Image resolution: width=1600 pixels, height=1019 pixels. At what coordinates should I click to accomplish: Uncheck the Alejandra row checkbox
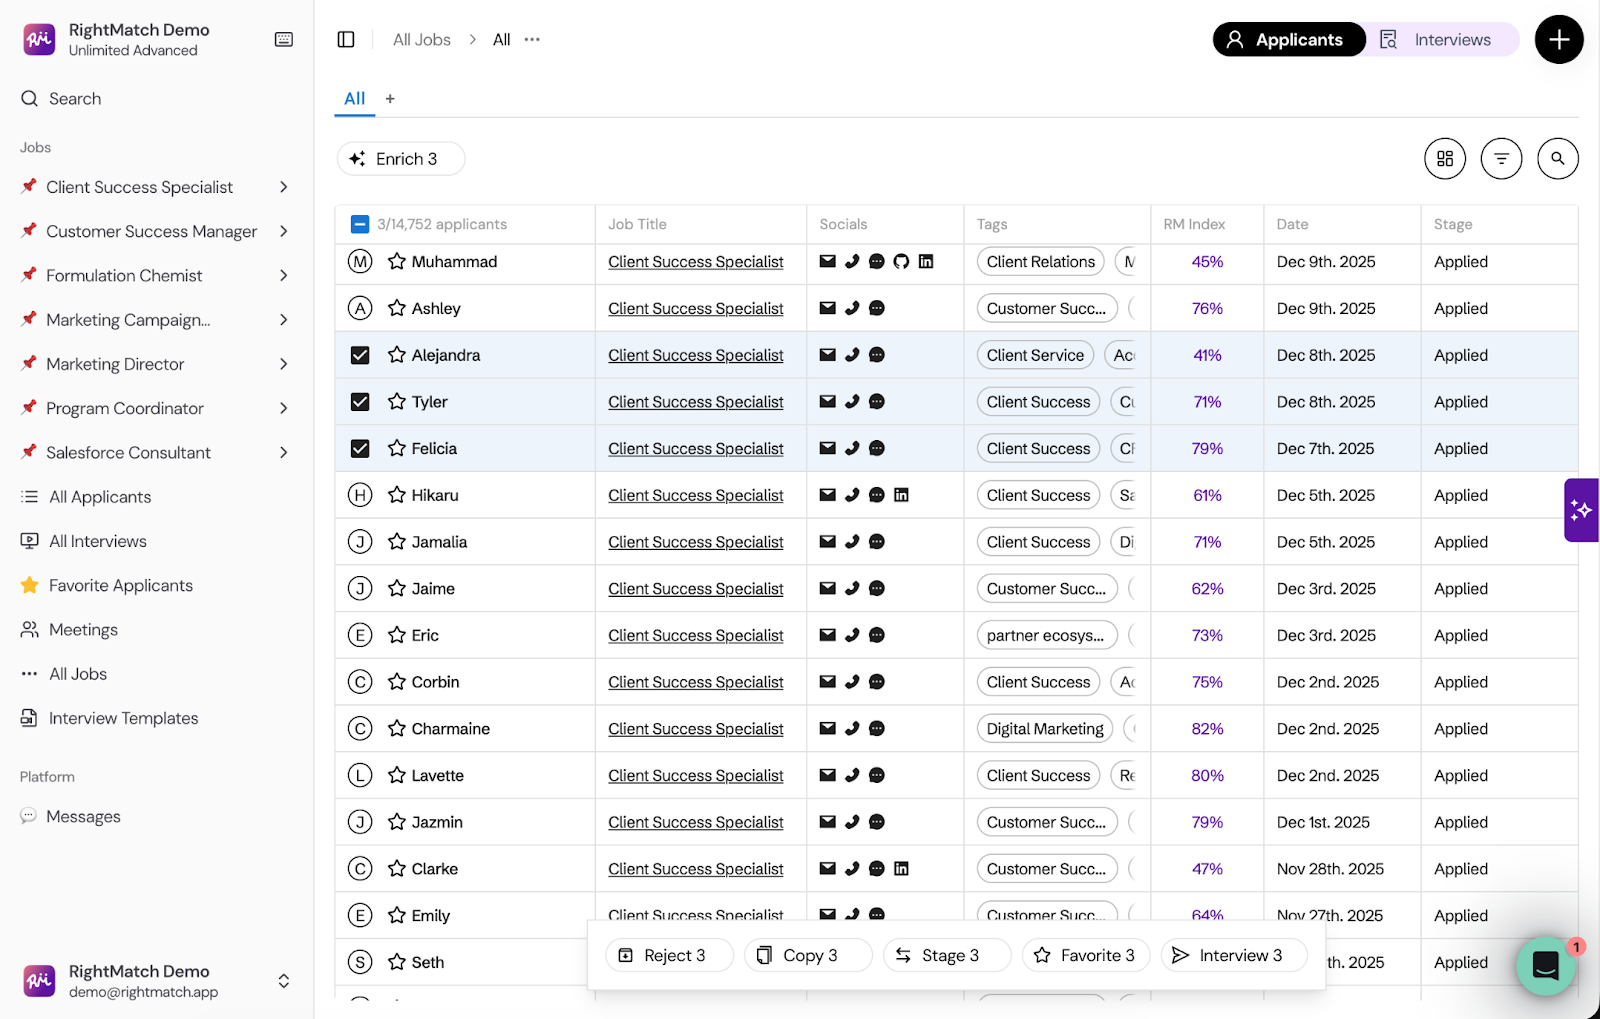(x=360, y=355)
